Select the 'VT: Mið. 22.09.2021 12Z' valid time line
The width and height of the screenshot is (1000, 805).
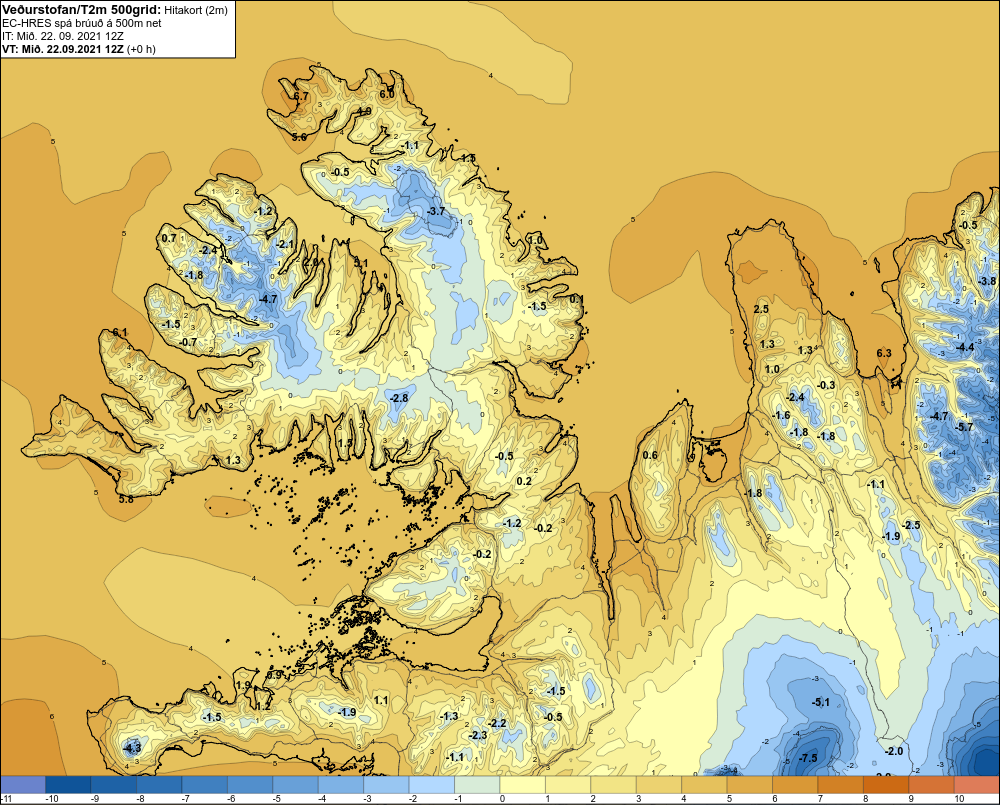pos(63,49)
